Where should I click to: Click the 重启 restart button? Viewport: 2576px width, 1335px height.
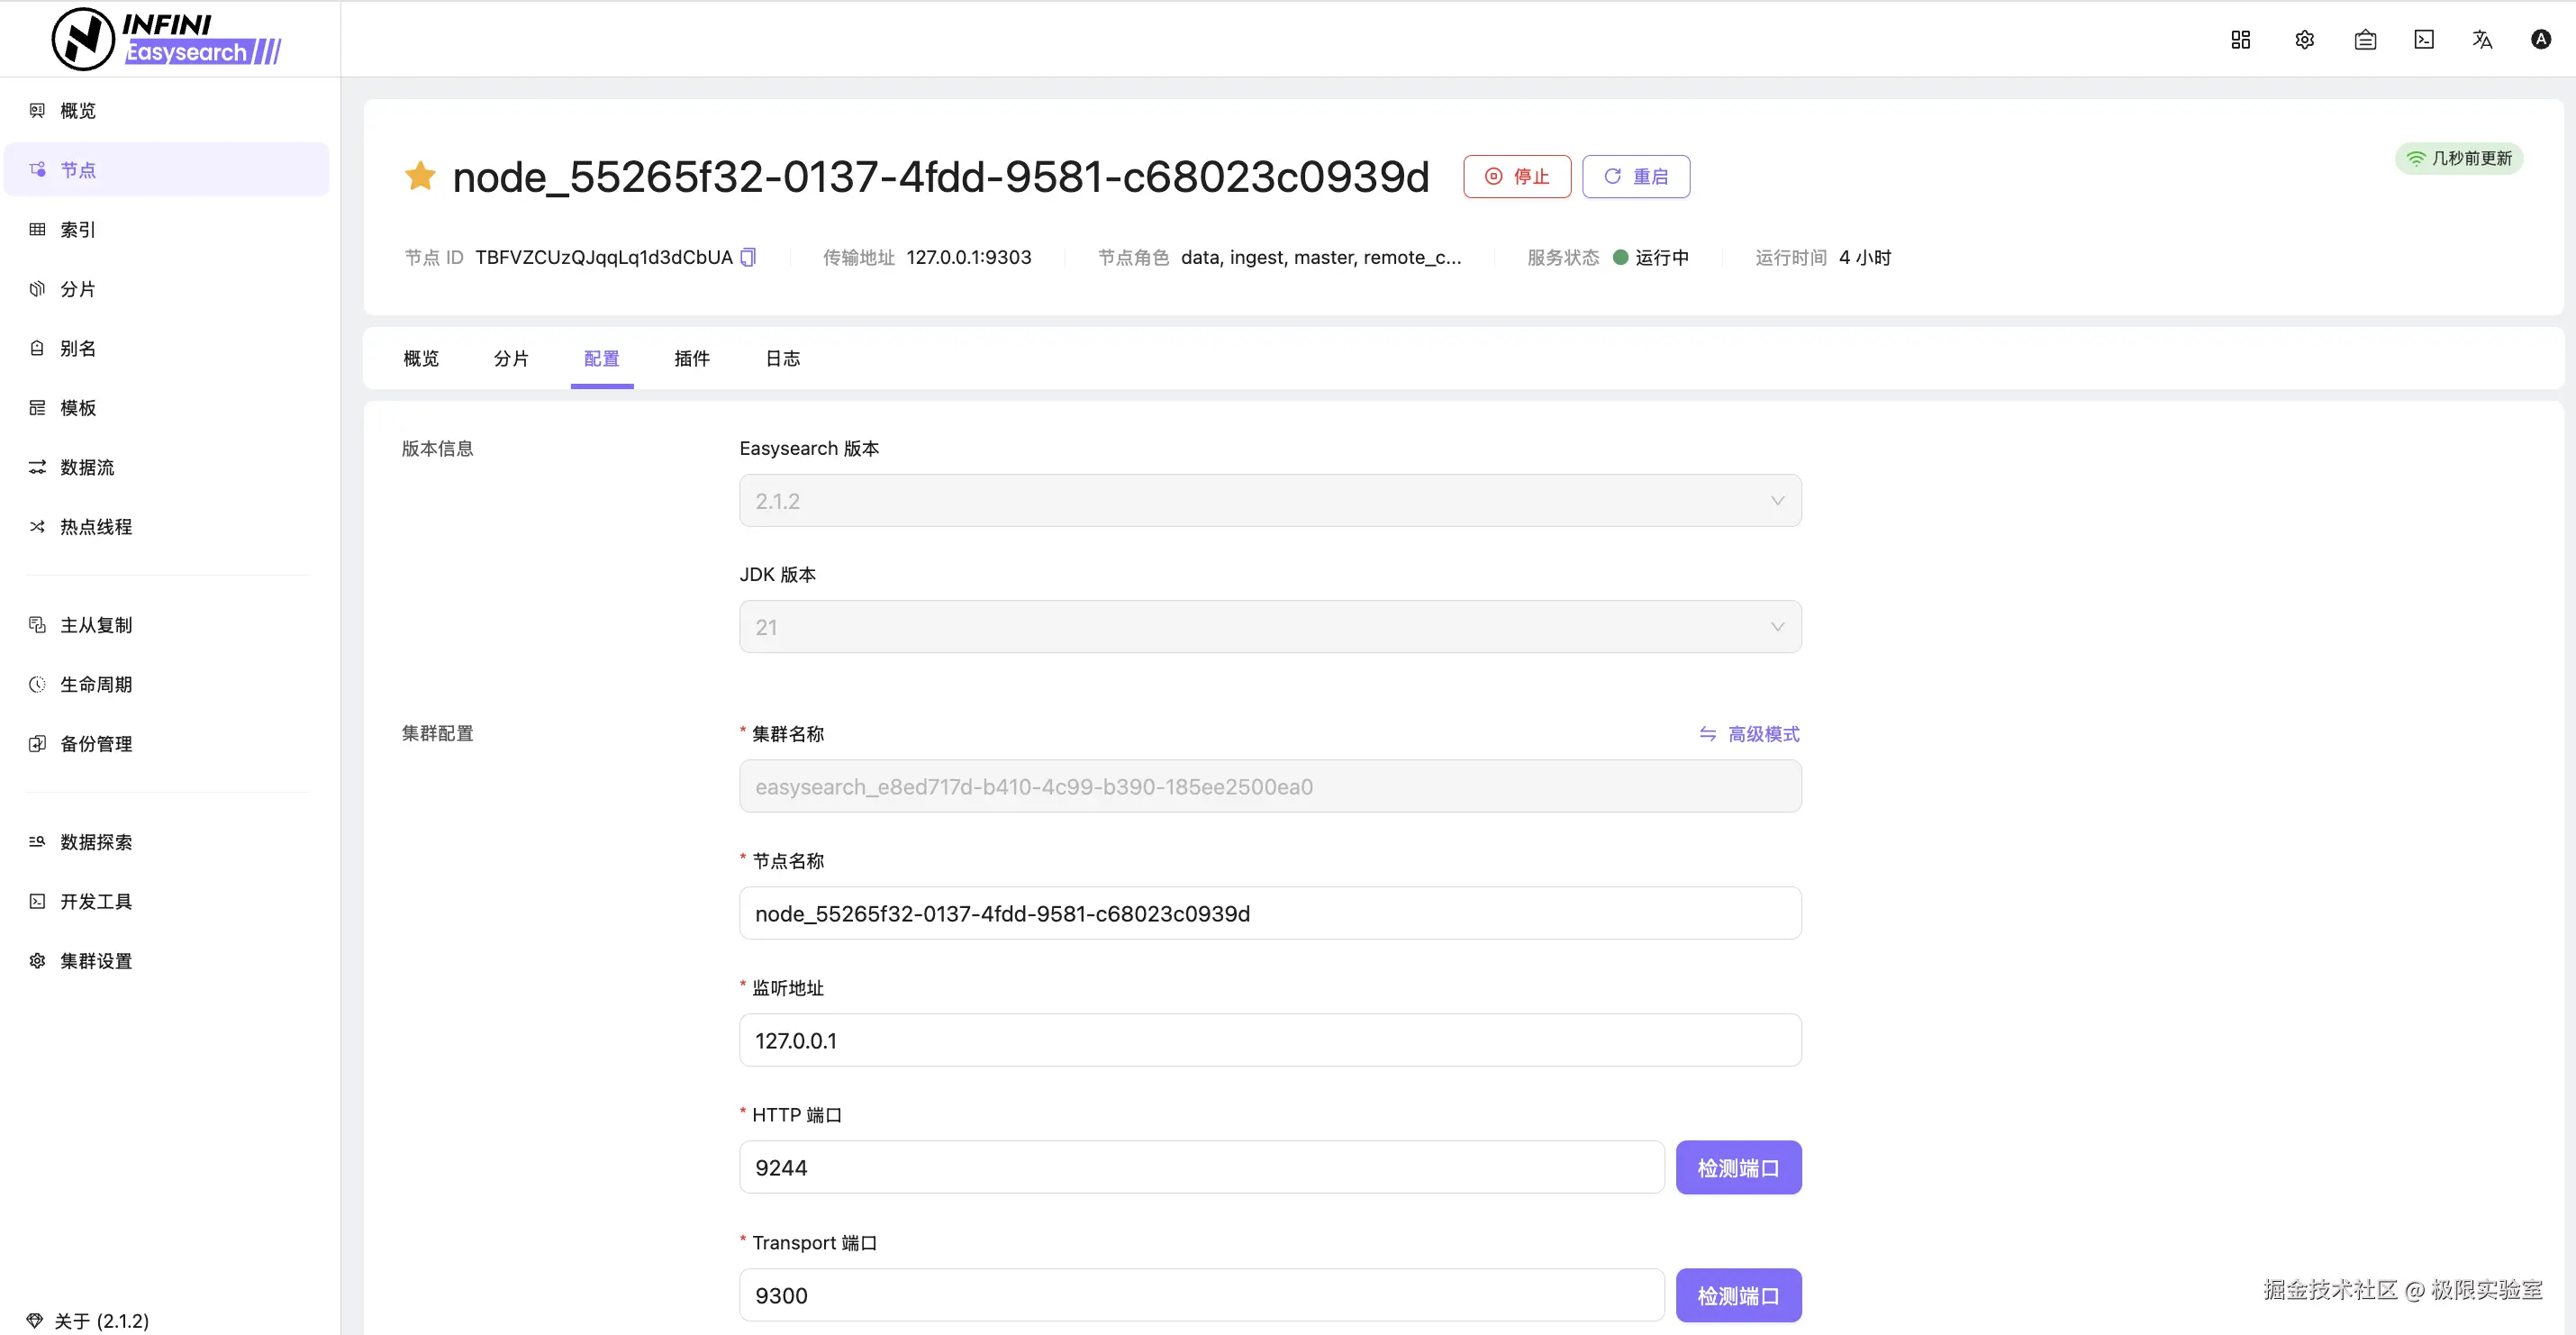(1635, 176)
